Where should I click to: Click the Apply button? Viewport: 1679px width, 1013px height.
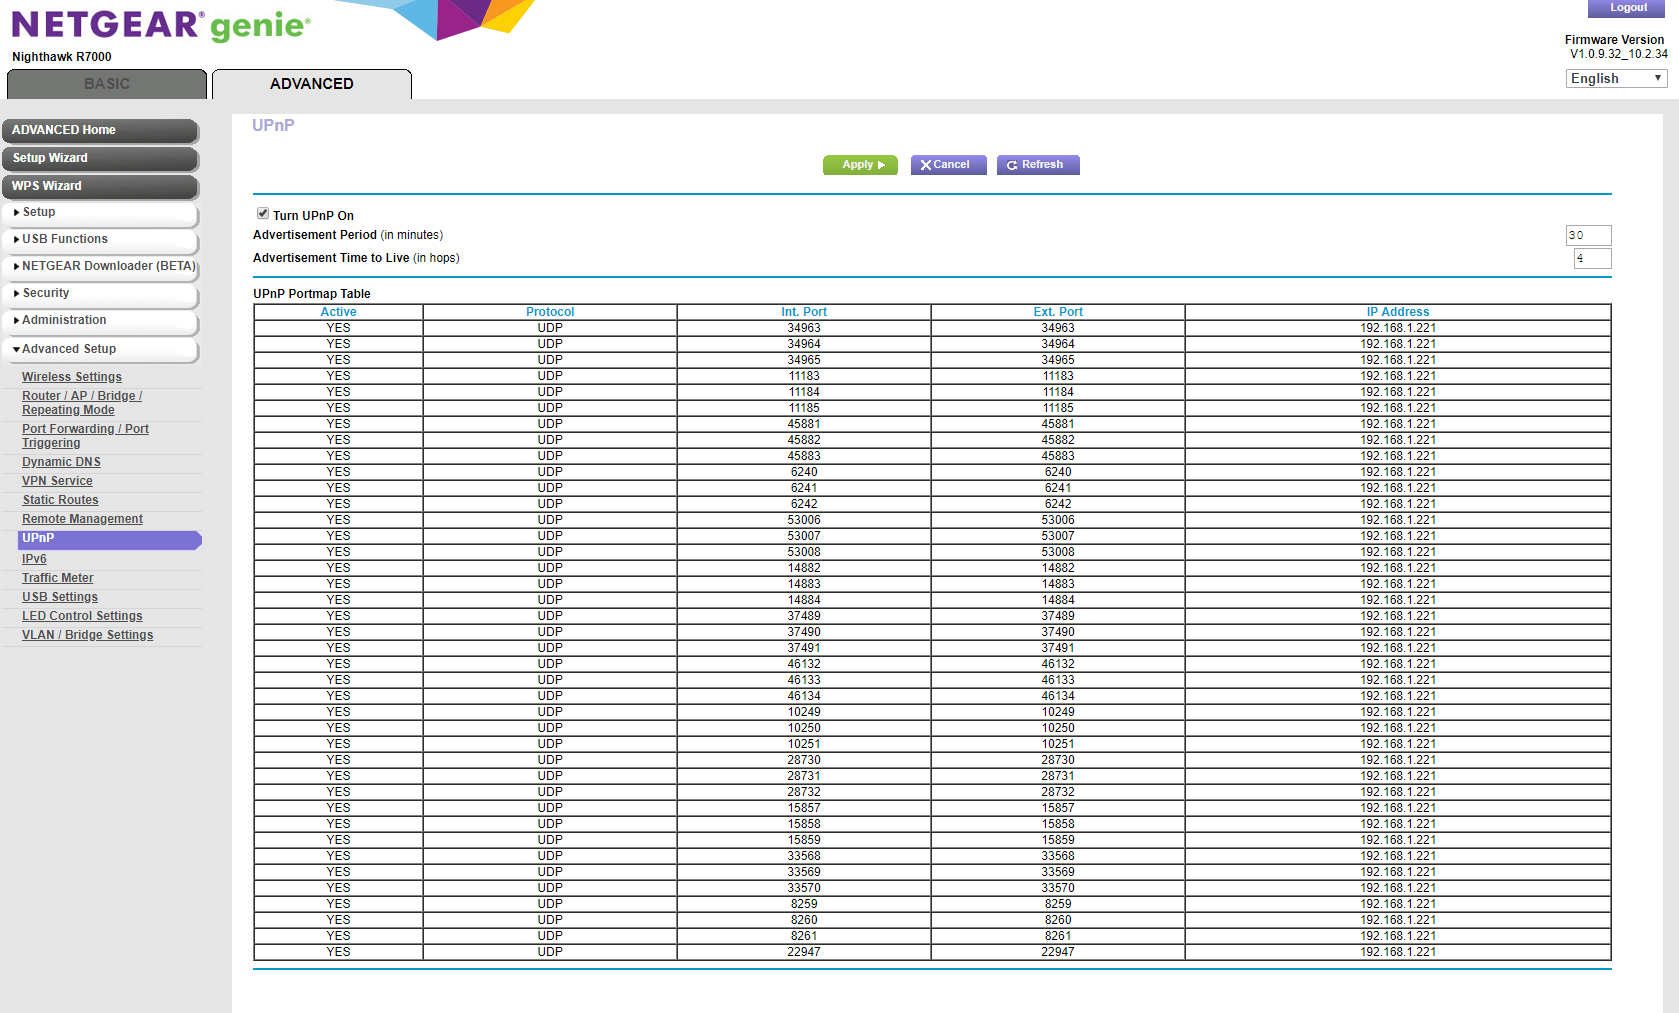[x=860, y=165]
